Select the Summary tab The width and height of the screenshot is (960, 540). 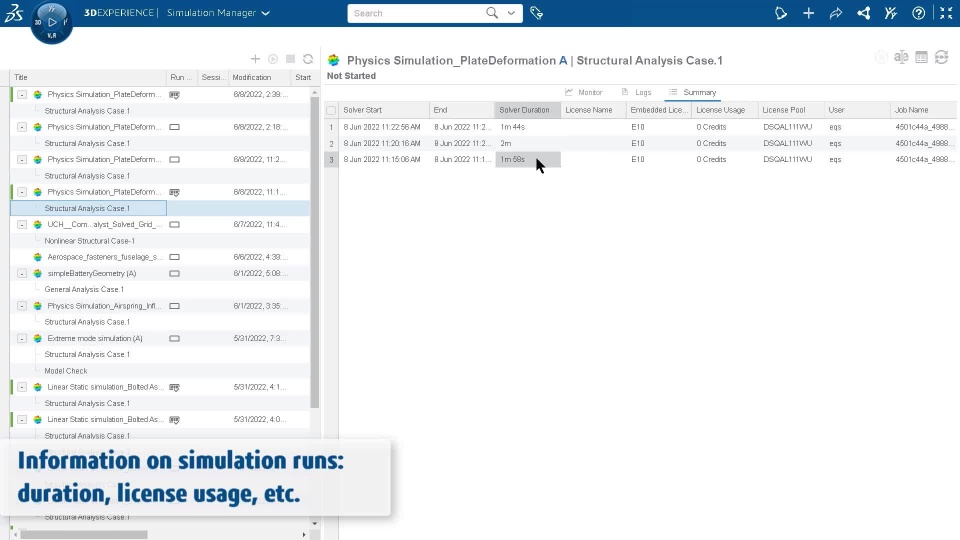pos(692,92)
